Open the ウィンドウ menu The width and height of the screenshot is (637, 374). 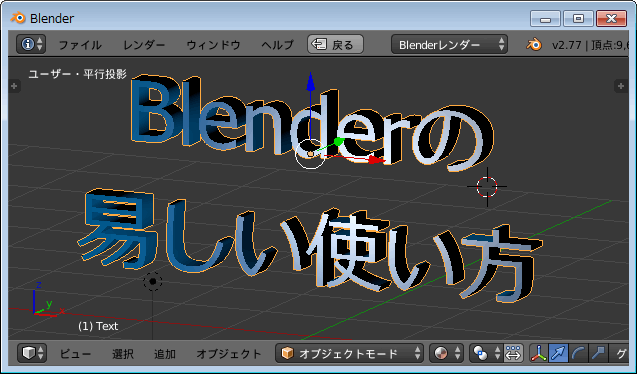tap(214, 45)
